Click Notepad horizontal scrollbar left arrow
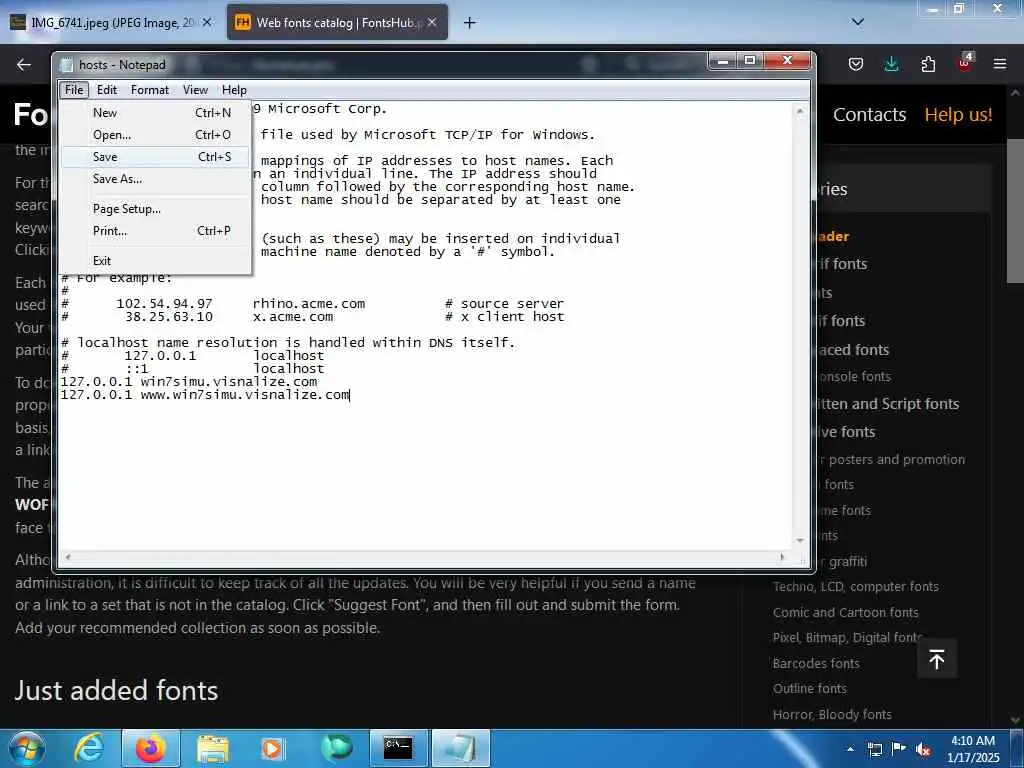This screenshot has width=1024, height=768. point(68,557)
